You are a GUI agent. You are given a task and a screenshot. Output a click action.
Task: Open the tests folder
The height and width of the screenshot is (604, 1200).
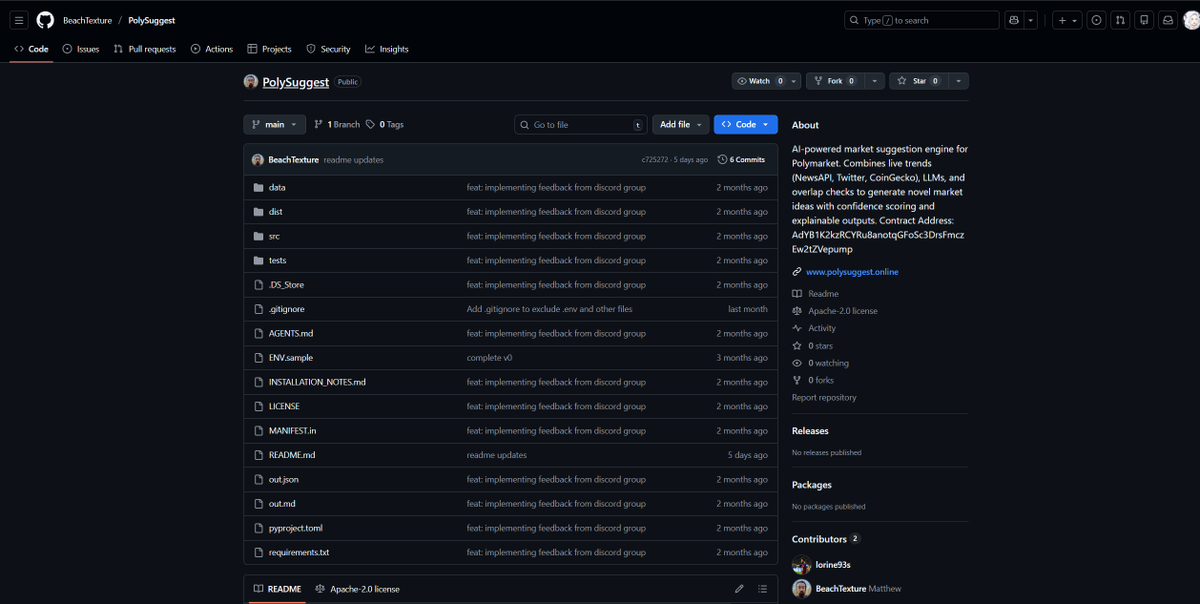coord(277,260)
